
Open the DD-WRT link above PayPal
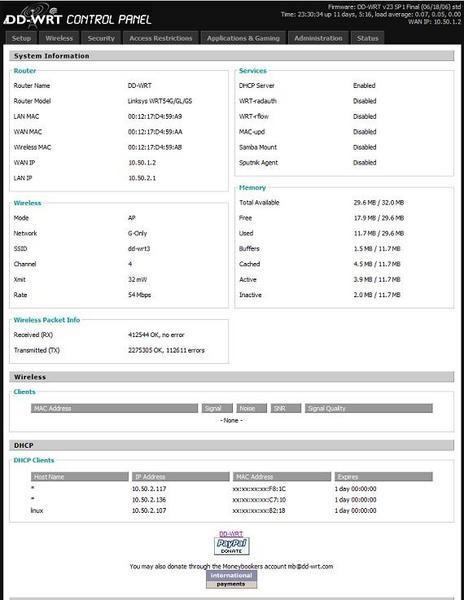click(231, 533)
